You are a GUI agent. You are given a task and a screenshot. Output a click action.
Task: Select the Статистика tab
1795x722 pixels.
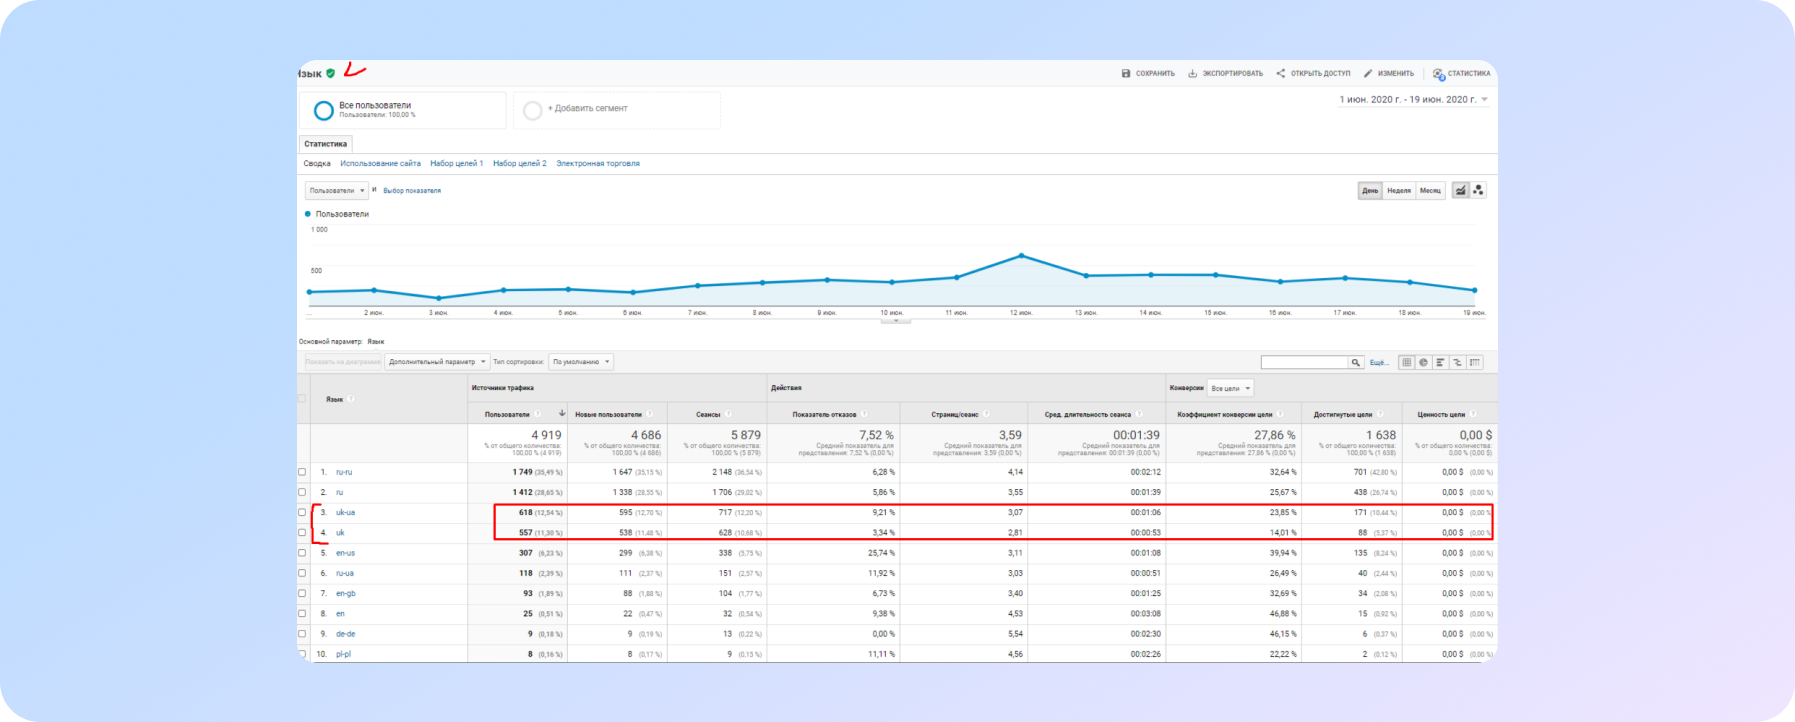[326, 144]
